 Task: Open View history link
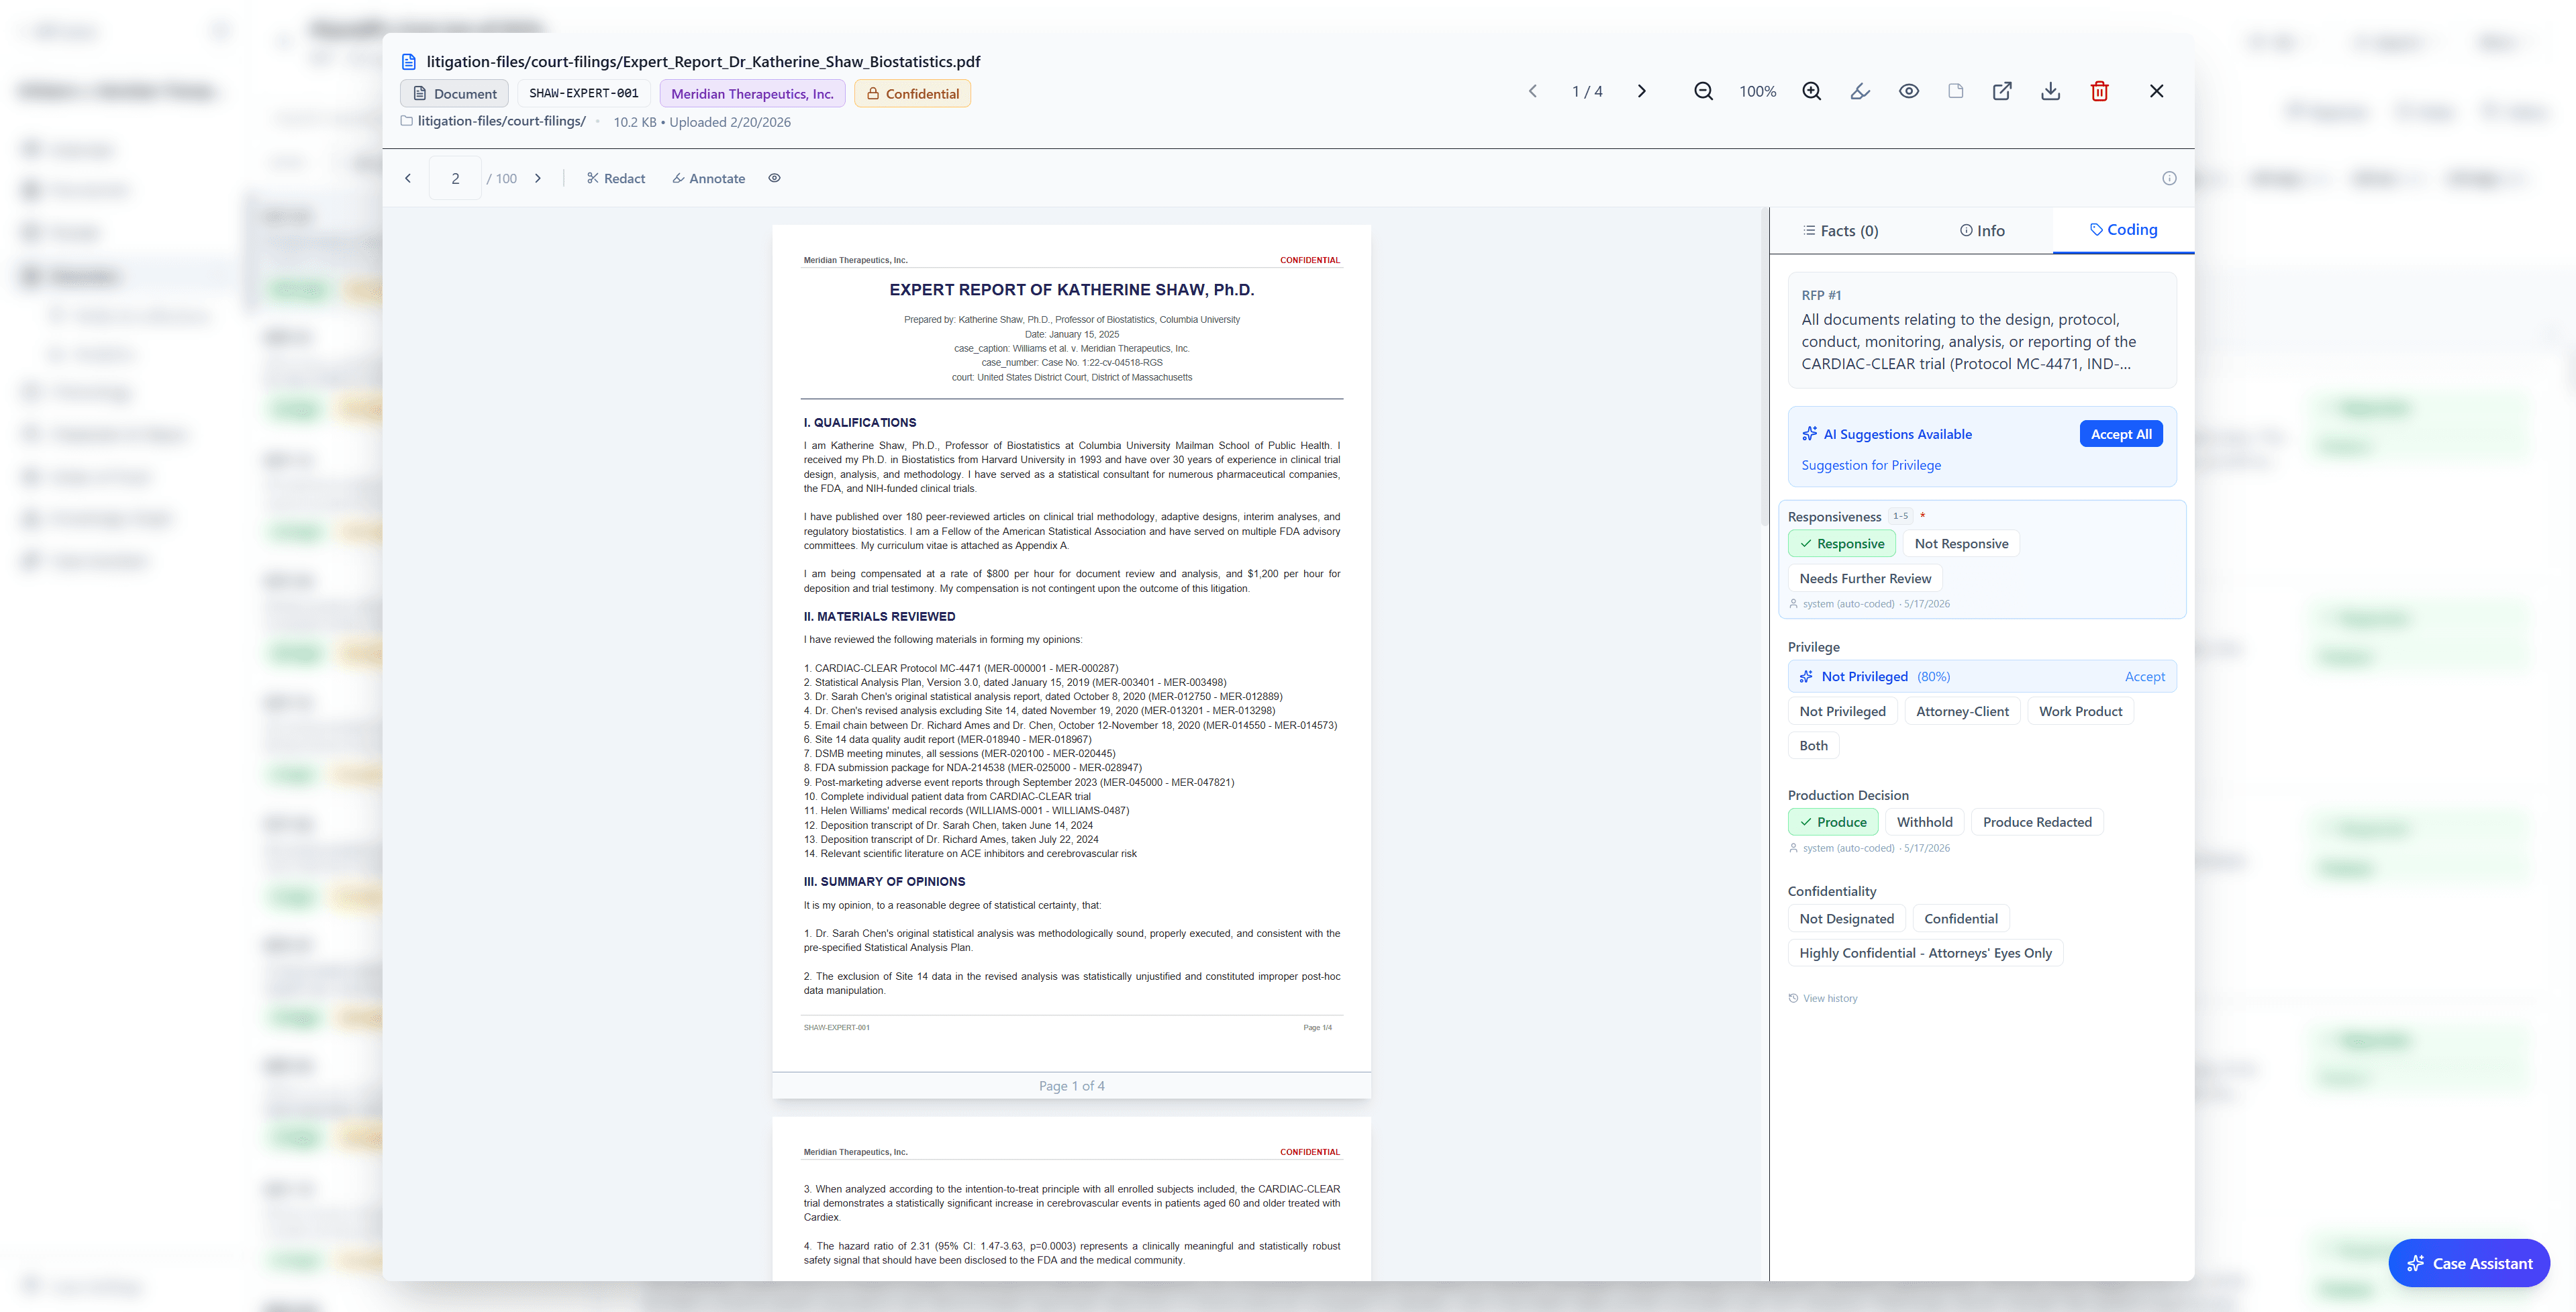1823,998
